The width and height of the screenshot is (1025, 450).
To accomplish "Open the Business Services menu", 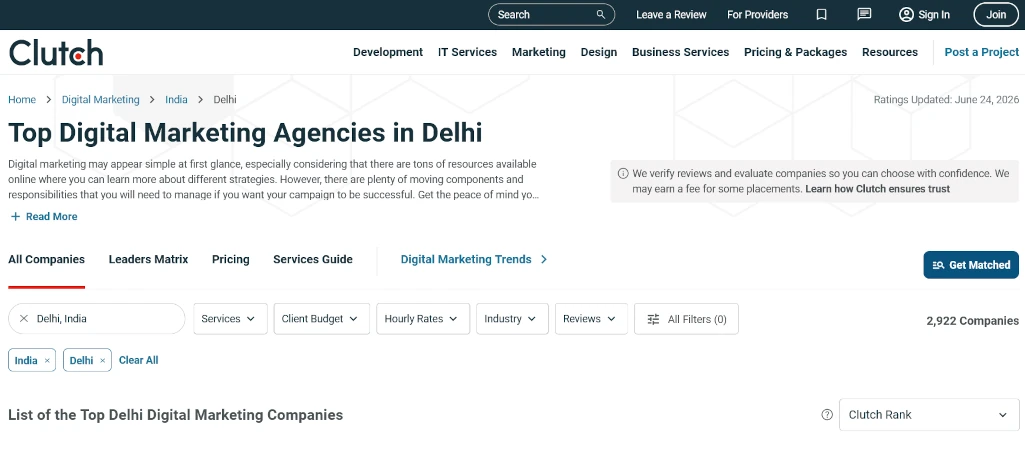I will 681,52.
